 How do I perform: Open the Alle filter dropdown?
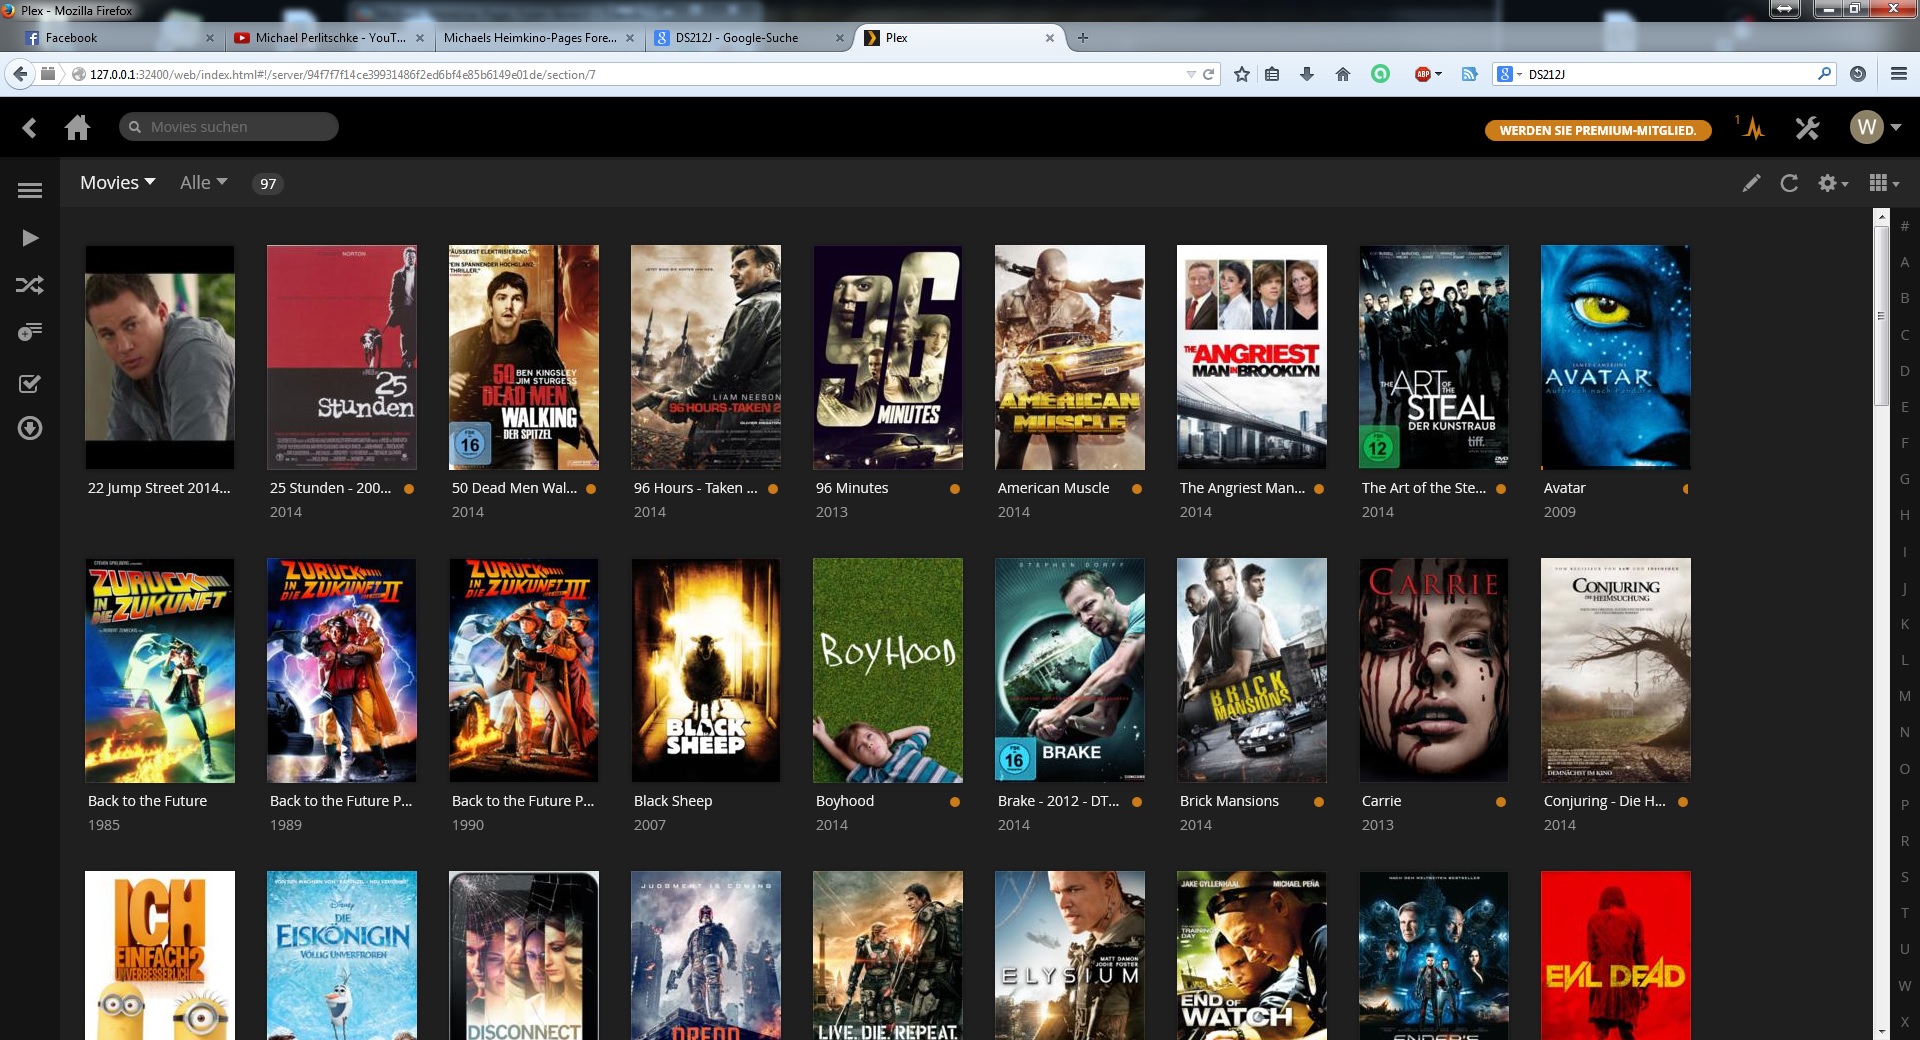[203, 183]
